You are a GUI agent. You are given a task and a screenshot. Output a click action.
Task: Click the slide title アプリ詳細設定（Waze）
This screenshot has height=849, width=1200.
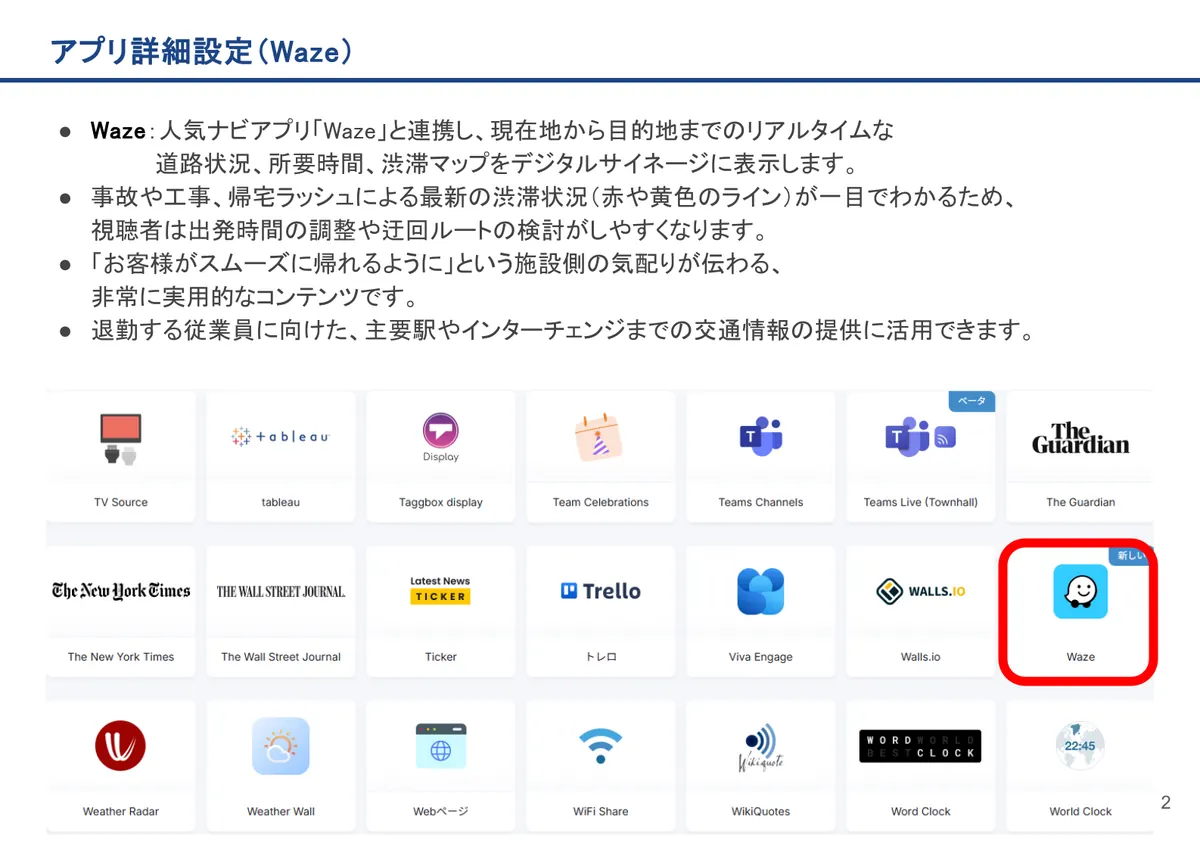click(x=202, y=52)
